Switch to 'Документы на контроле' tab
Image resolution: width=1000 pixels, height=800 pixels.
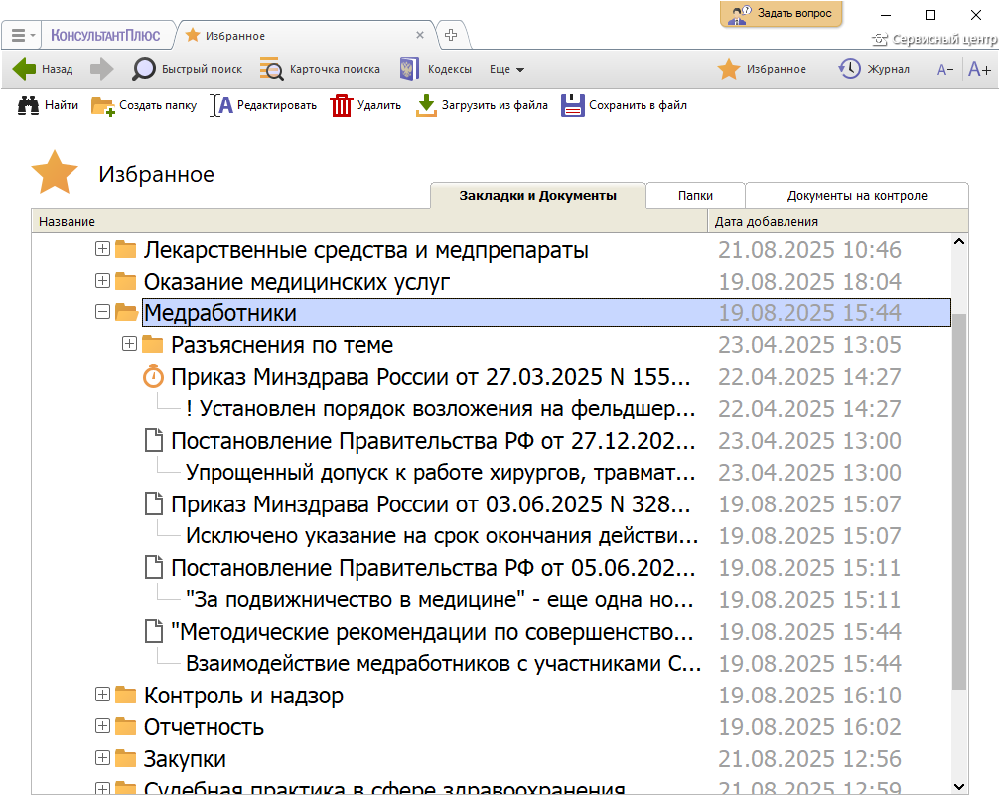point(857,196)
